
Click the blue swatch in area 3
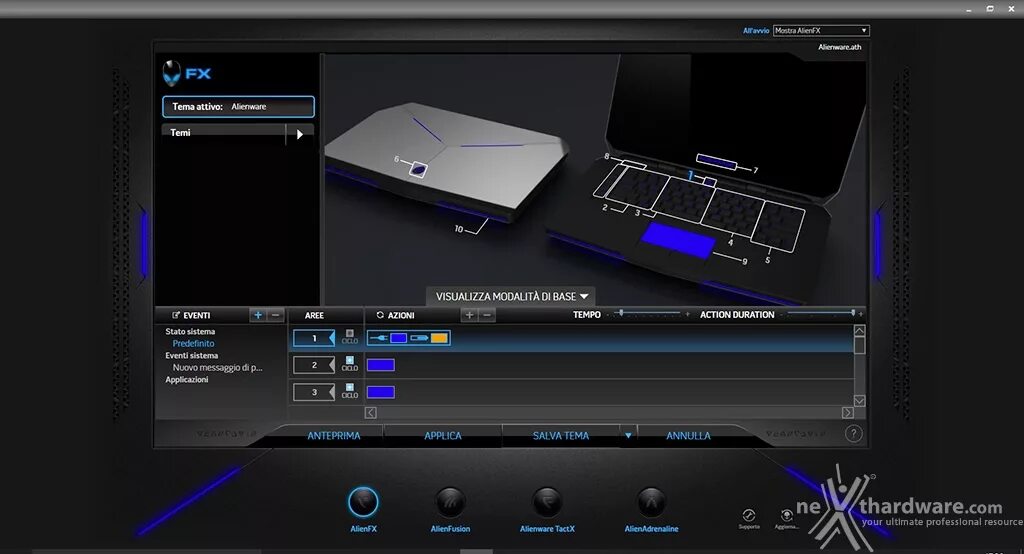[x=381, y=392]
